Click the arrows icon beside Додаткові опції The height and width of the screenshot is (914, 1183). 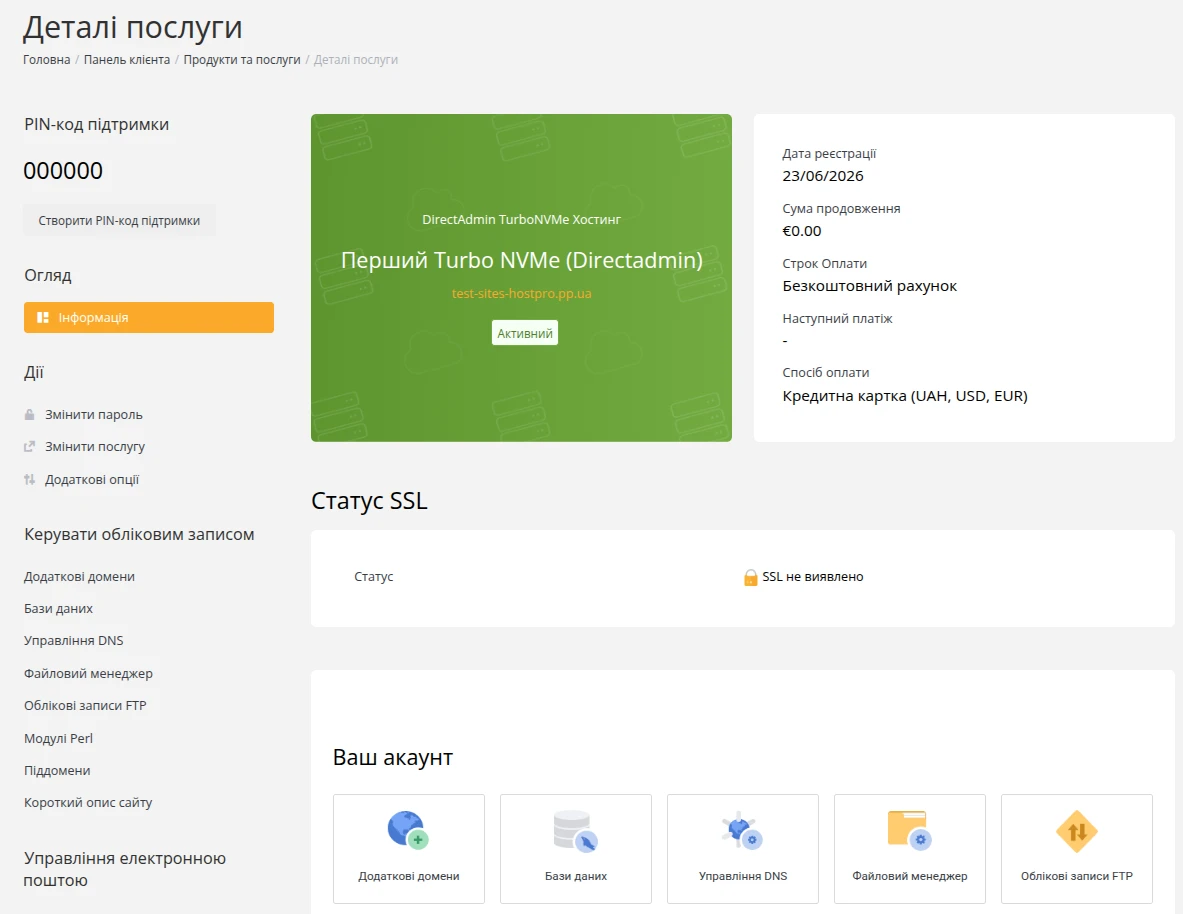click(29, 479)
